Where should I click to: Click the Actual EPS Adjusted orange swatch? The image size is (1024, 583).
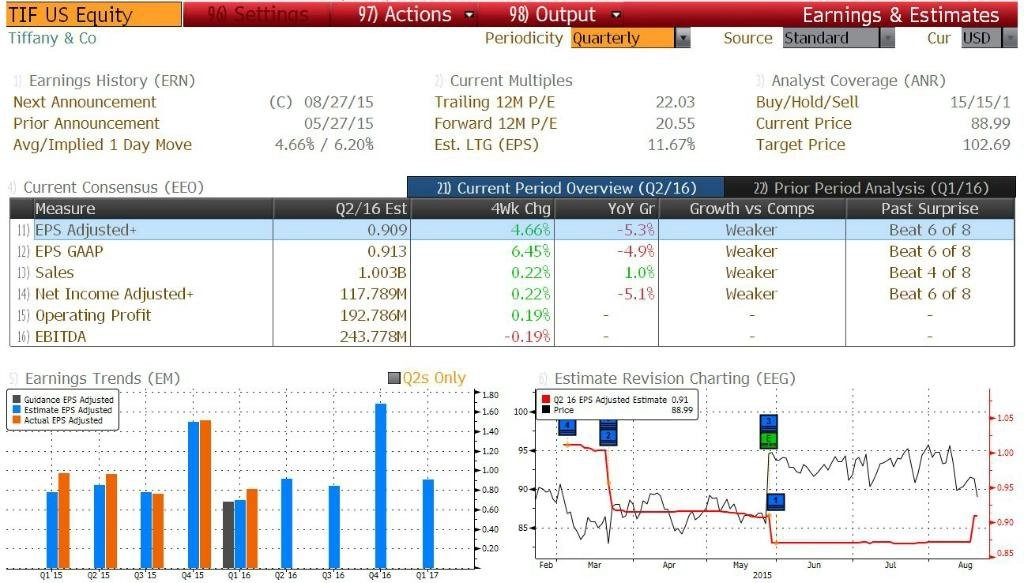(16, 420)
